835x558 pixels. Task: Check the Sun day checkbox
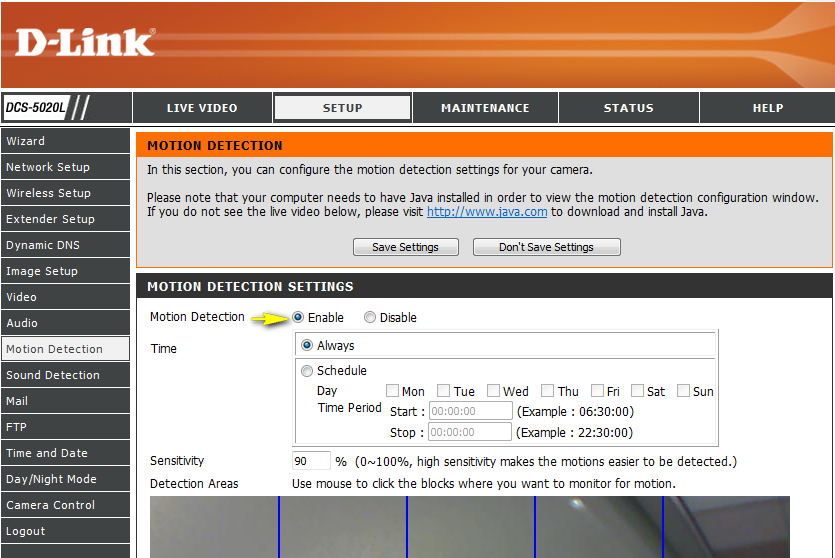pos(683,391)
